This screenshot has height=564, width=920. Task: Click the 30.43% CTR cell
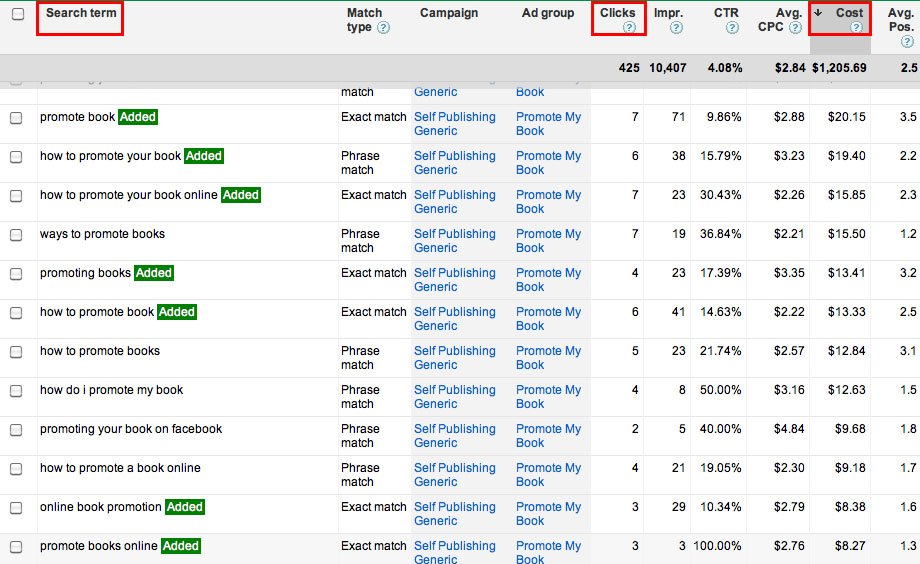(x=721, y=195)
